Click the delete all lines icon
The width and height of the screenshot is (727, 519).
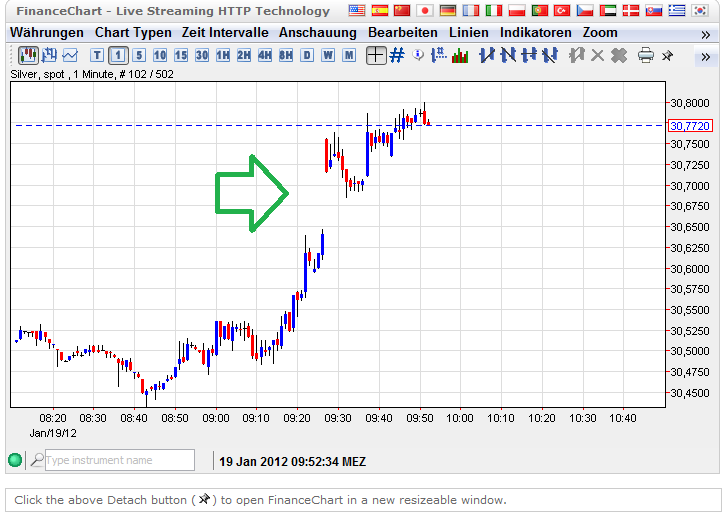[x=619, y=56]
